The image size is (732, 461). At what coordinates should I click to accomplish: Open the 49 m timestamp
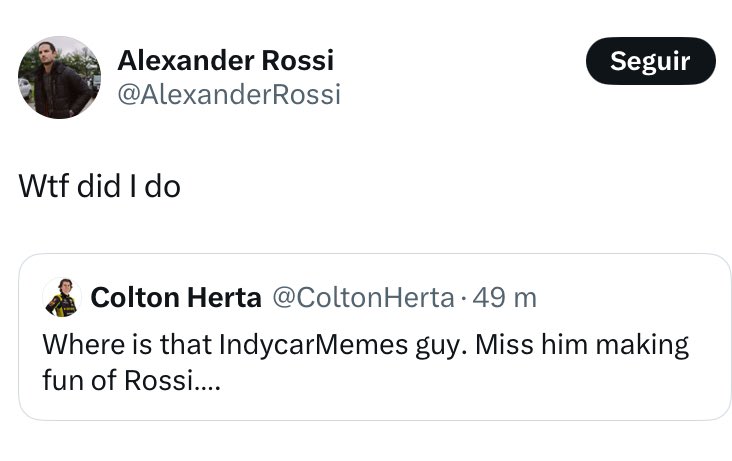(x=504, y=298)
